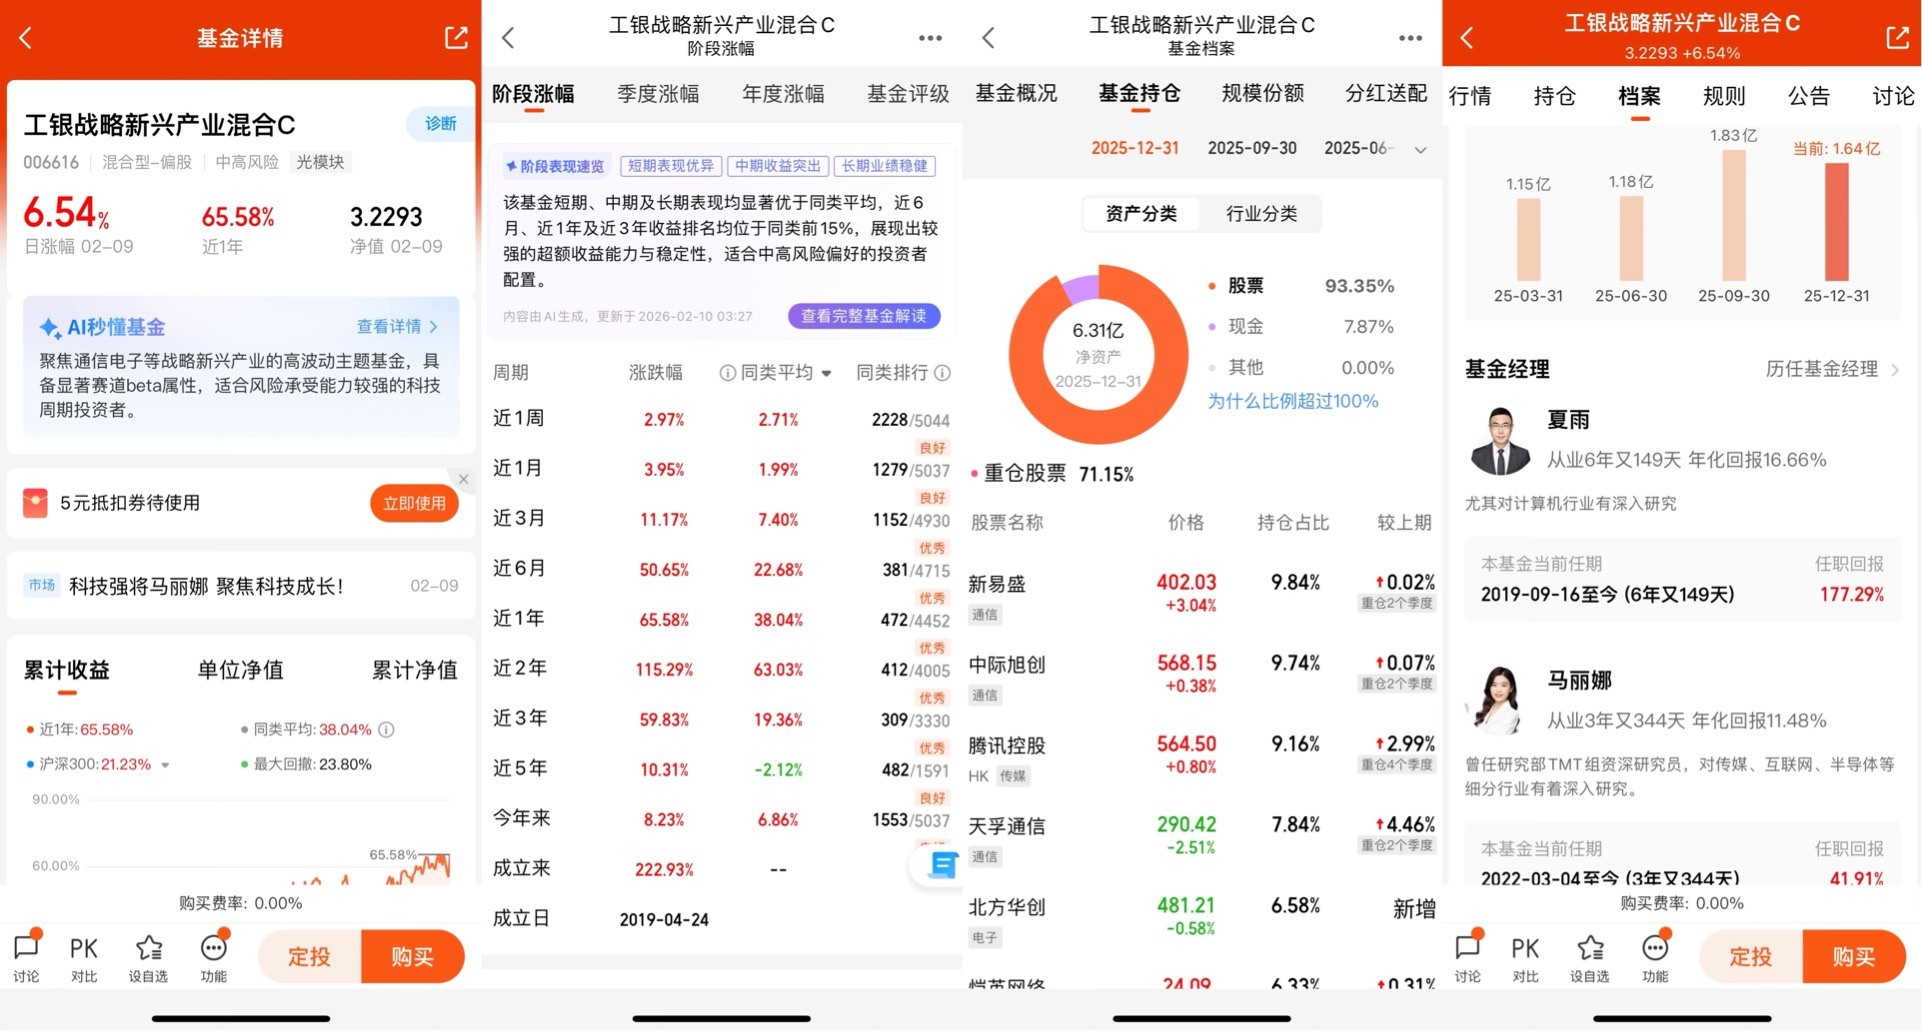Viewport: 1922px width, 1031px height.
Task: Tap 设自选 star icon in first screen
Action: (x=148, y=958)
